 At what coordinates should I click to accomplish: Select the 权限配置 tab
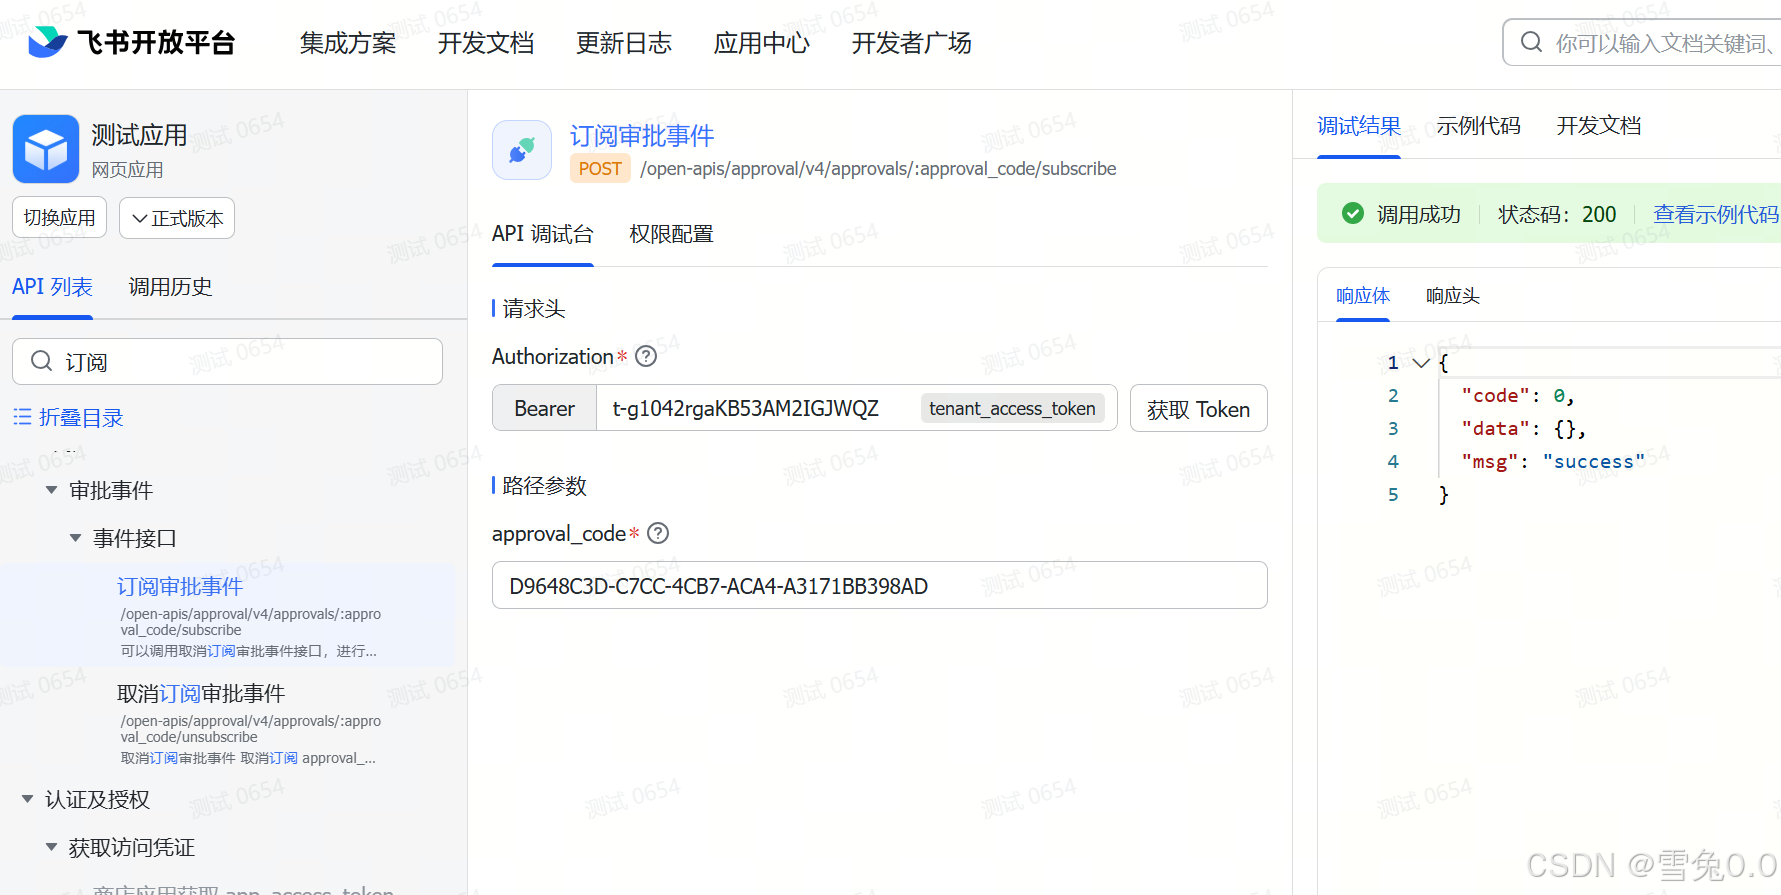tap(671, 234)
